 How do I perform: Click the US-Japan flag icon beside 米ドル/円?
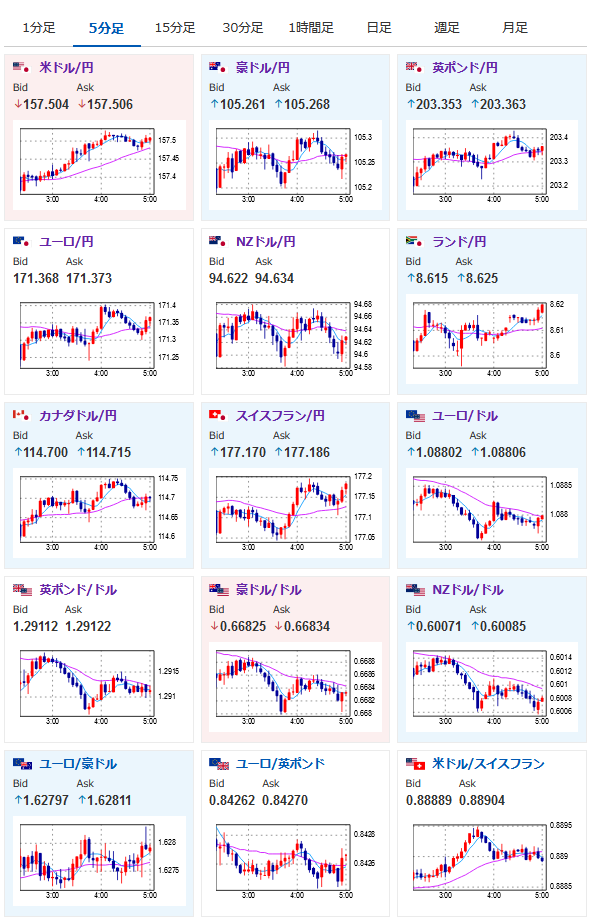(21, 67)
